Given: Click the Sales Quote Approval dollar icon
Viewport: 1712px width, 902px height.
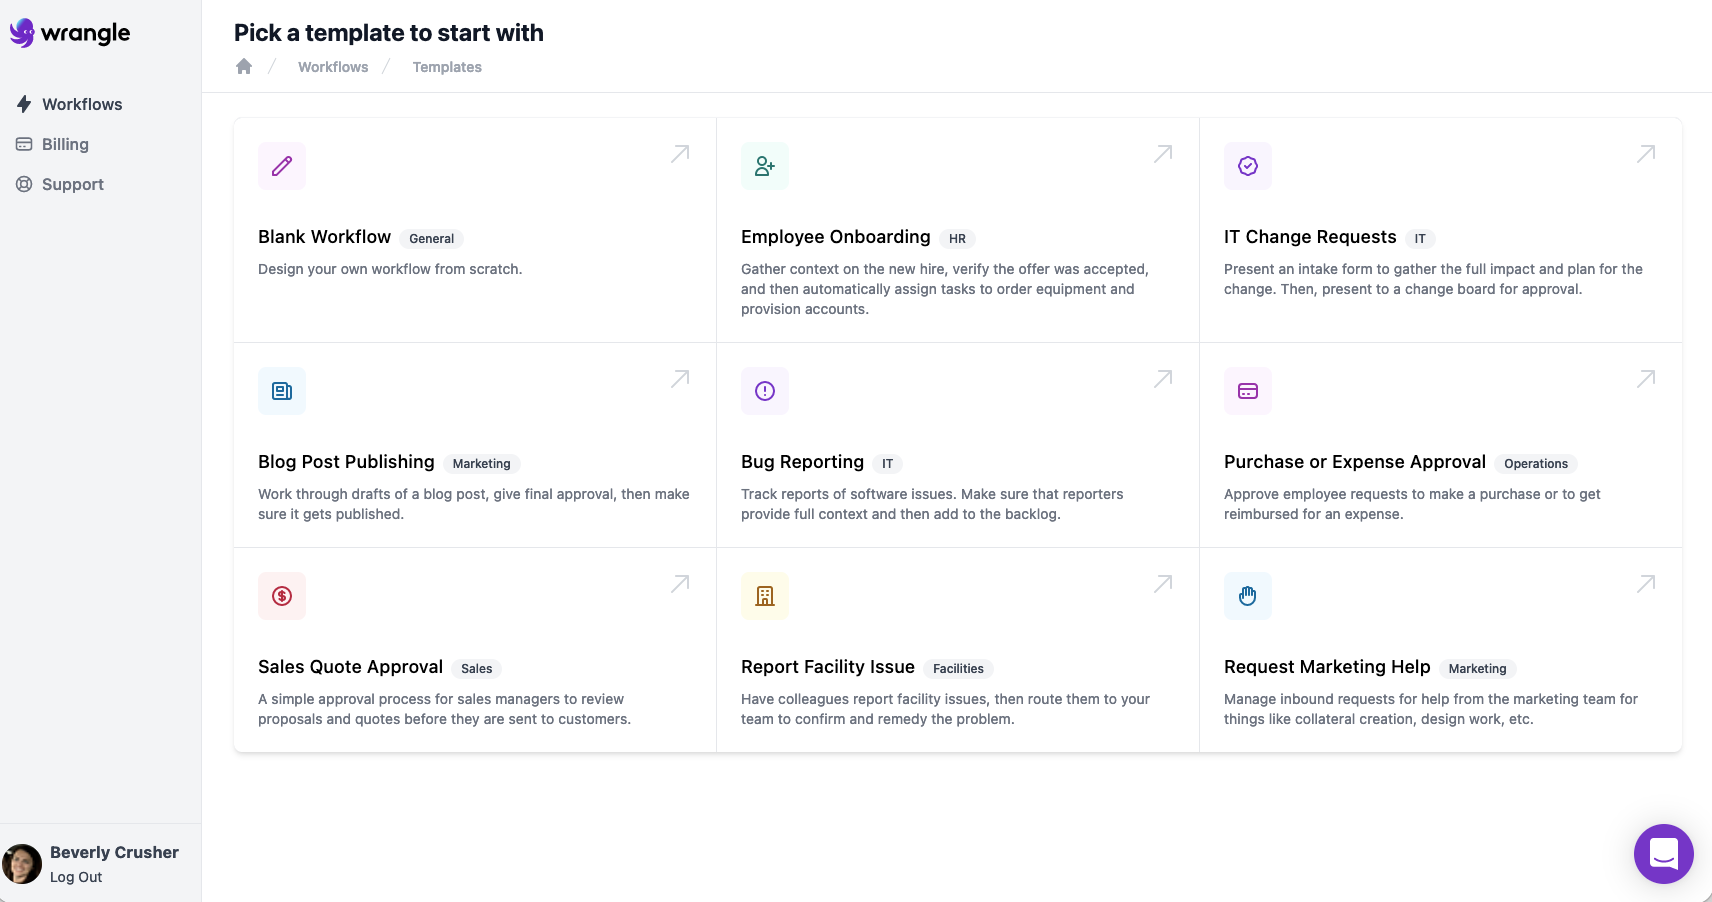Looking at the screenshot, I should [x=282, y=596].
